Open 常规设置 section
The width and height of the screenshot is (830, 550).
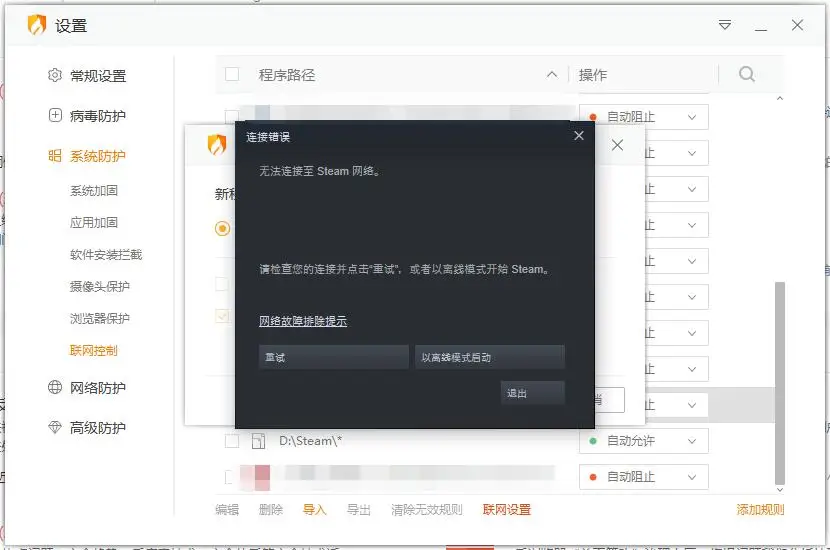tap(98, 76)
